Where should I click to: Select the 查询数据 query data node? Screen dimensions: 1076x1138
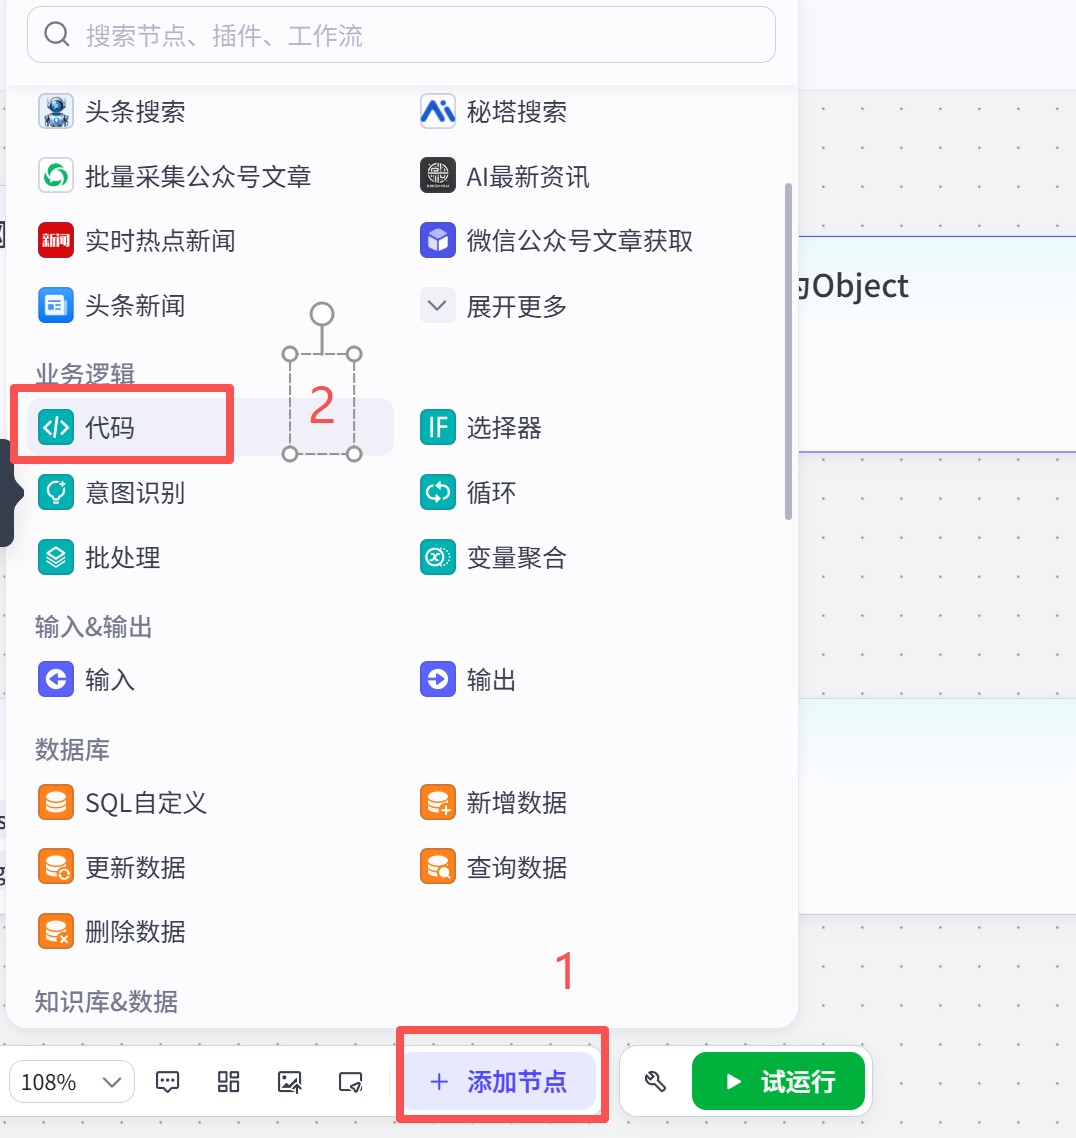[x=515, y=867]
